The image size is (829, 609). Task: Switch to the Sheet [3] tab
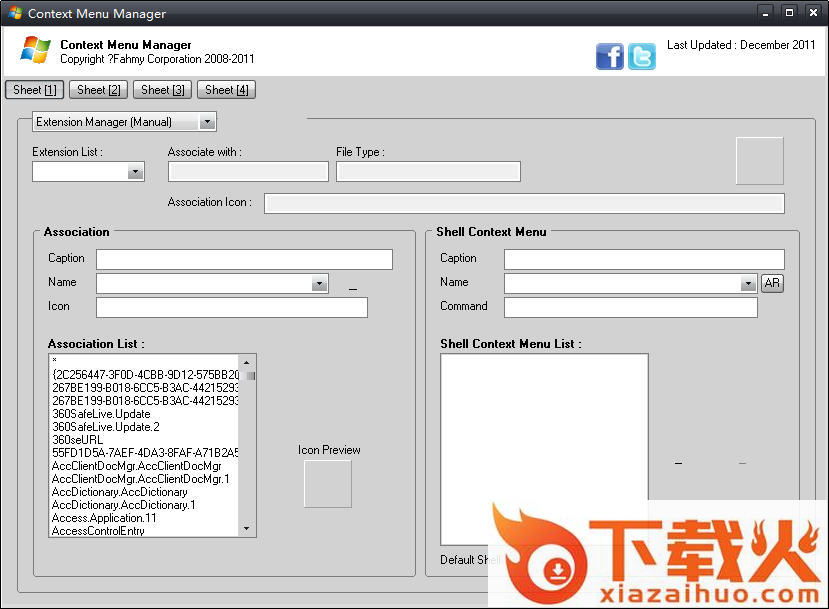click(162, 90)
